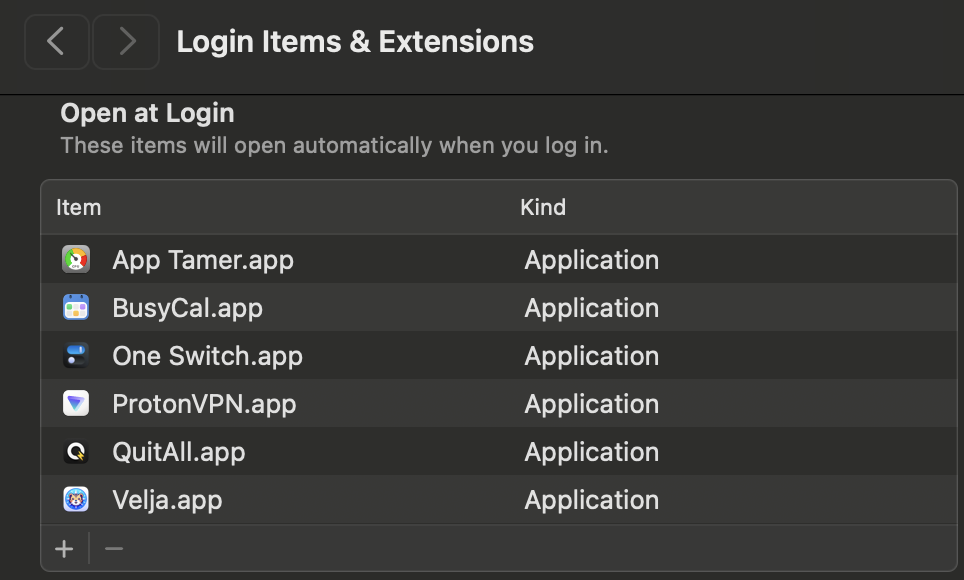Sort list by the Item column header

(79, 208)
